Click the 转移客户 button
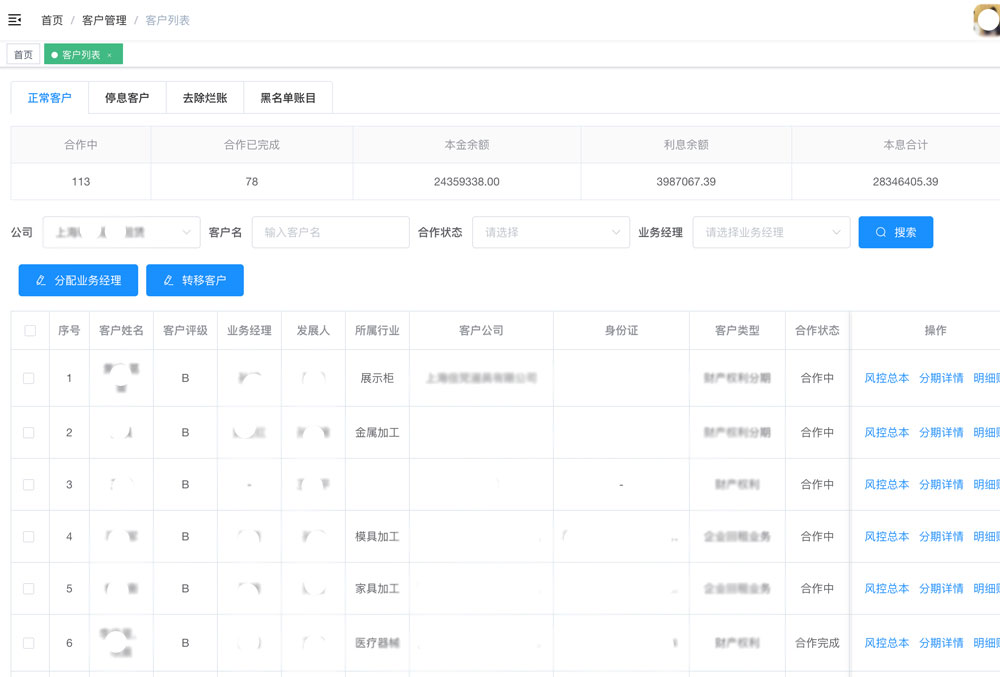This screenshot has width=1000, height=677. [195, 280]
